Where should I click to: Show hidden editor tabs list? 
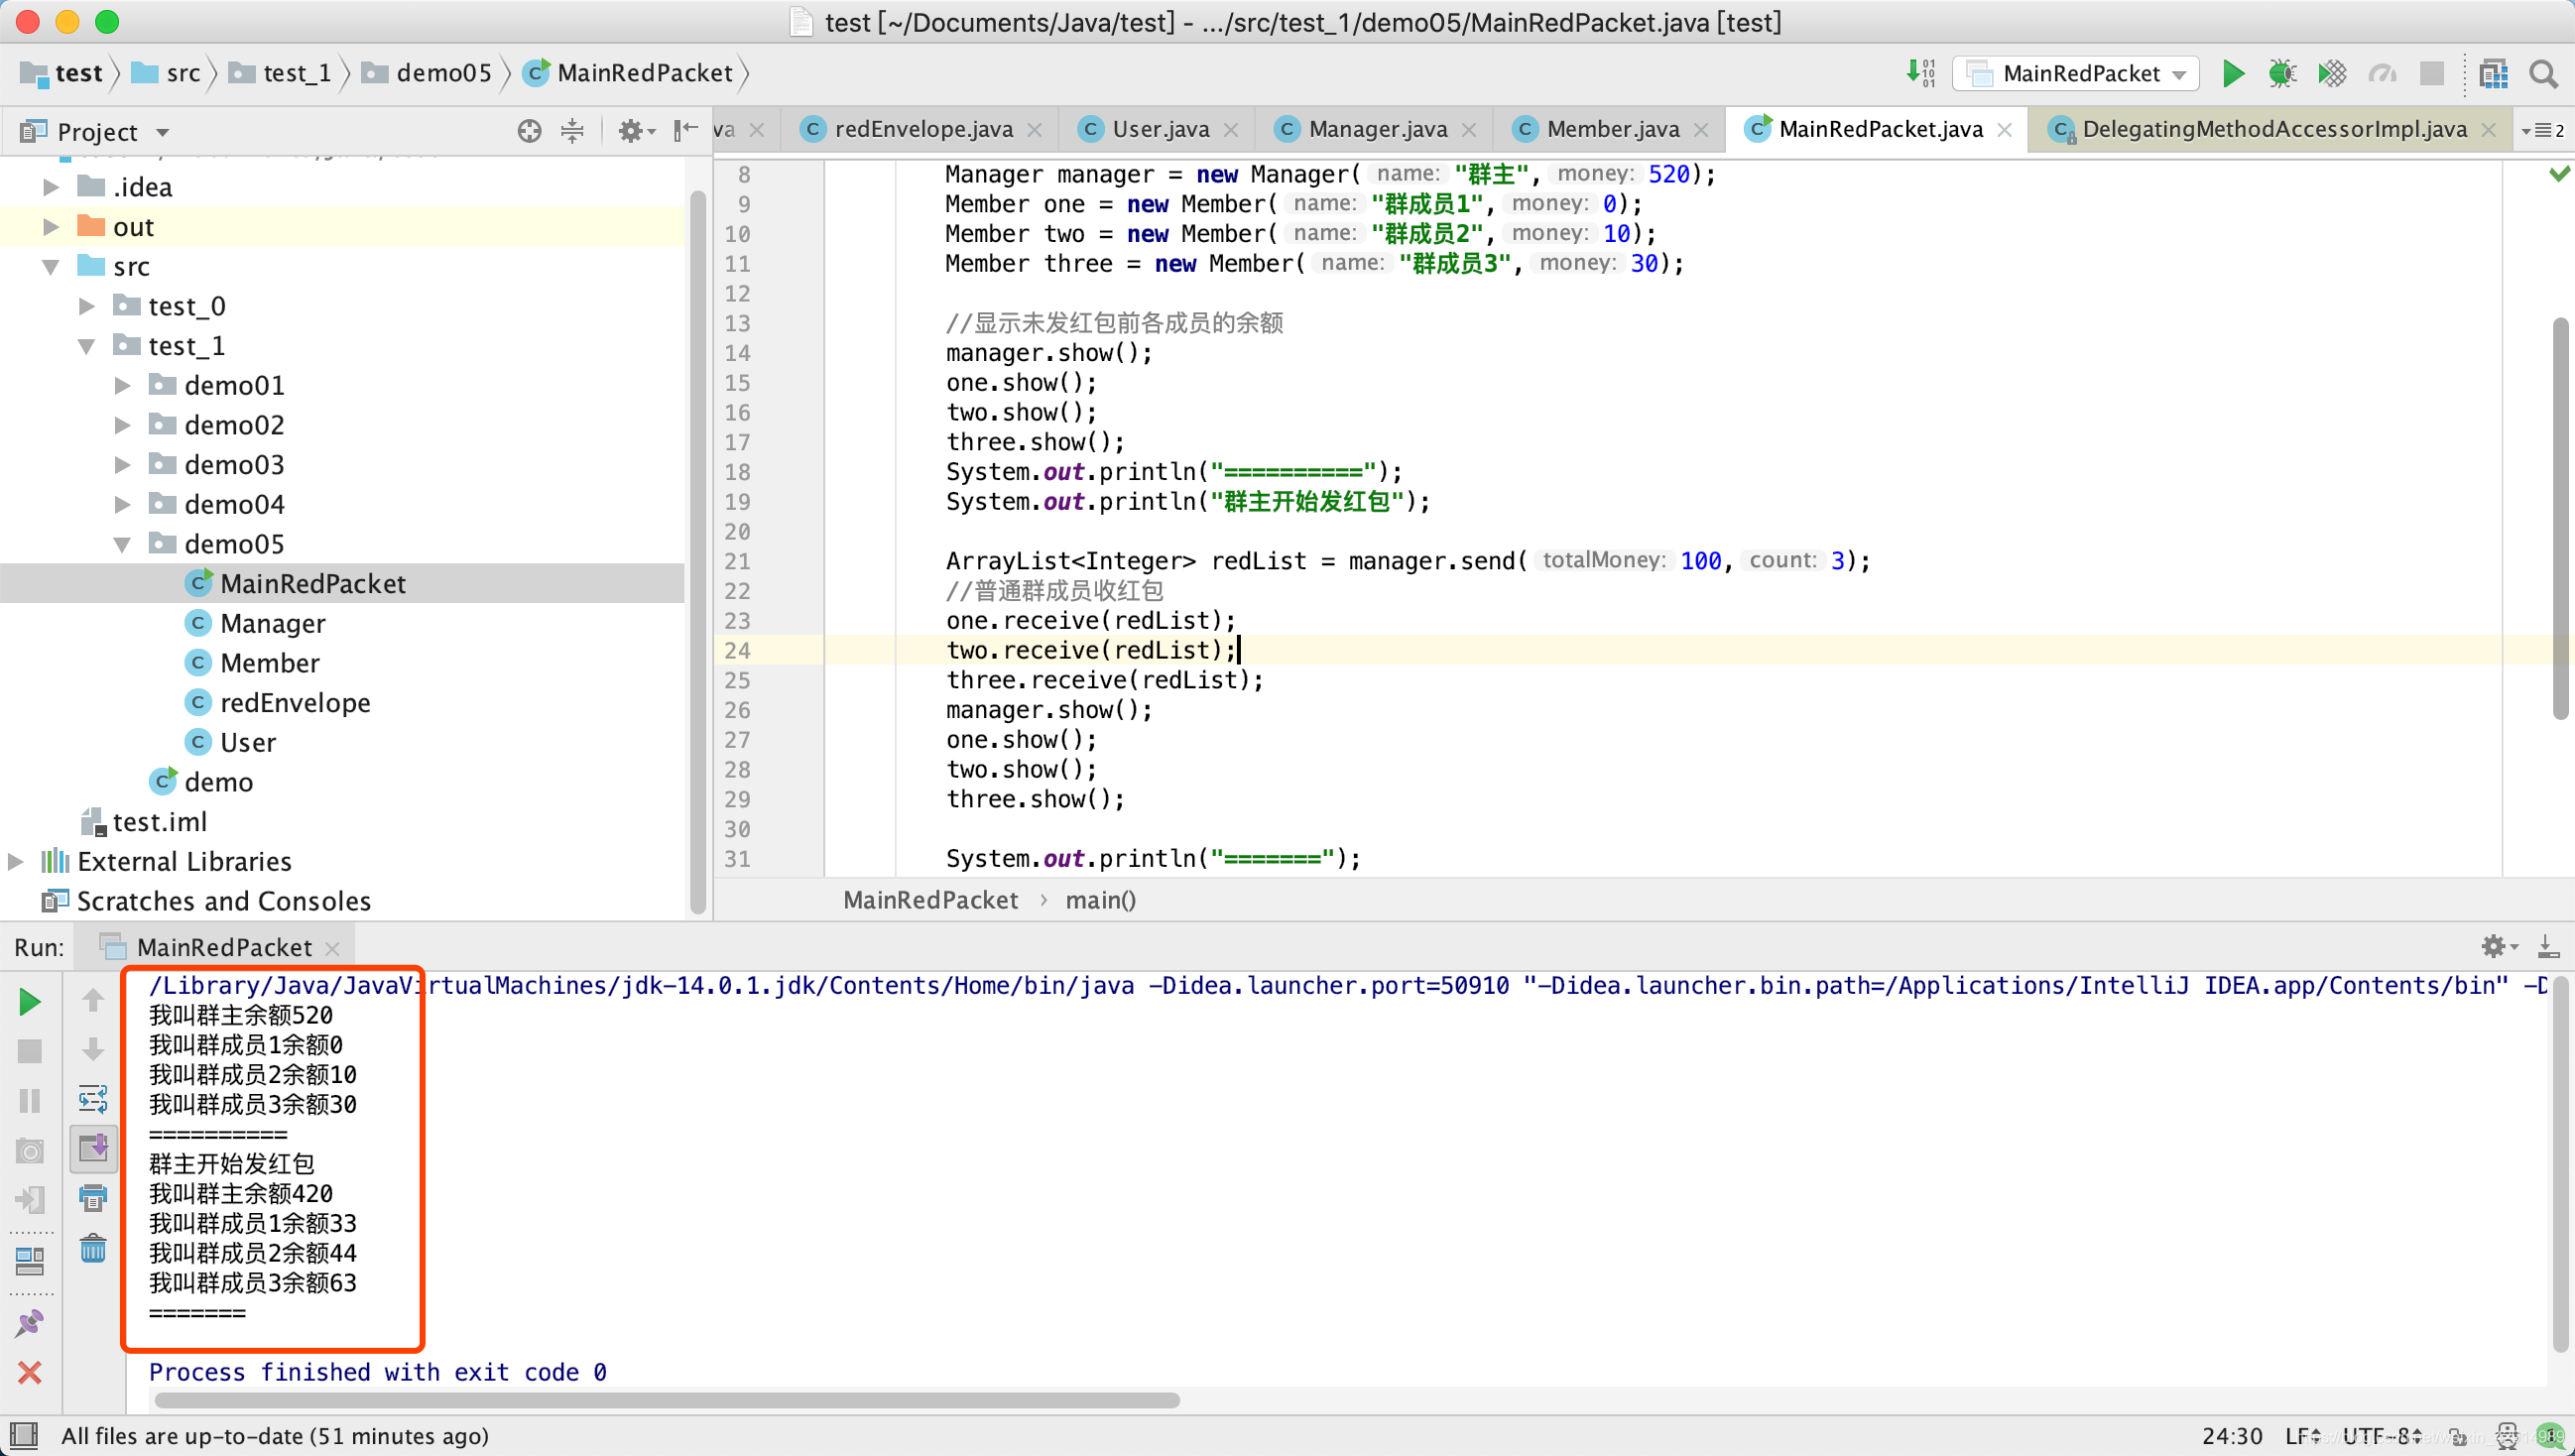coord(2541,130)
